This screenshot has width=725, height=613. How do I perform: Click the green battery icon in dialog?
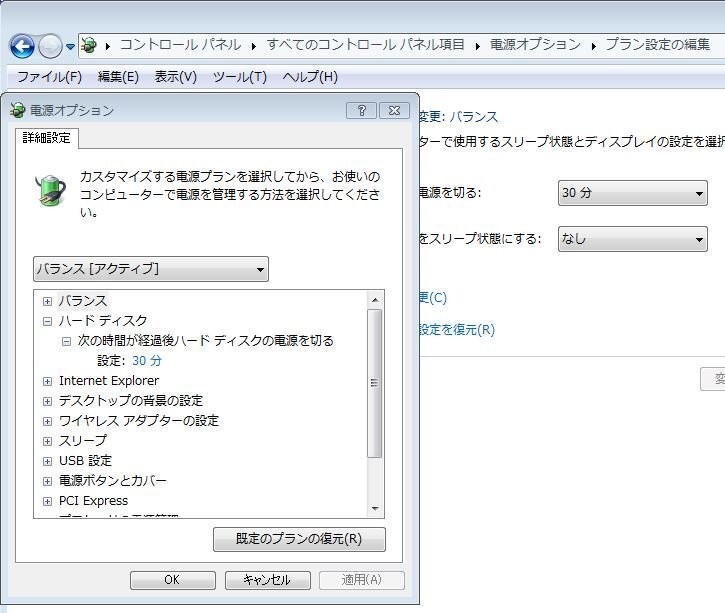click(x=50, y=190)
